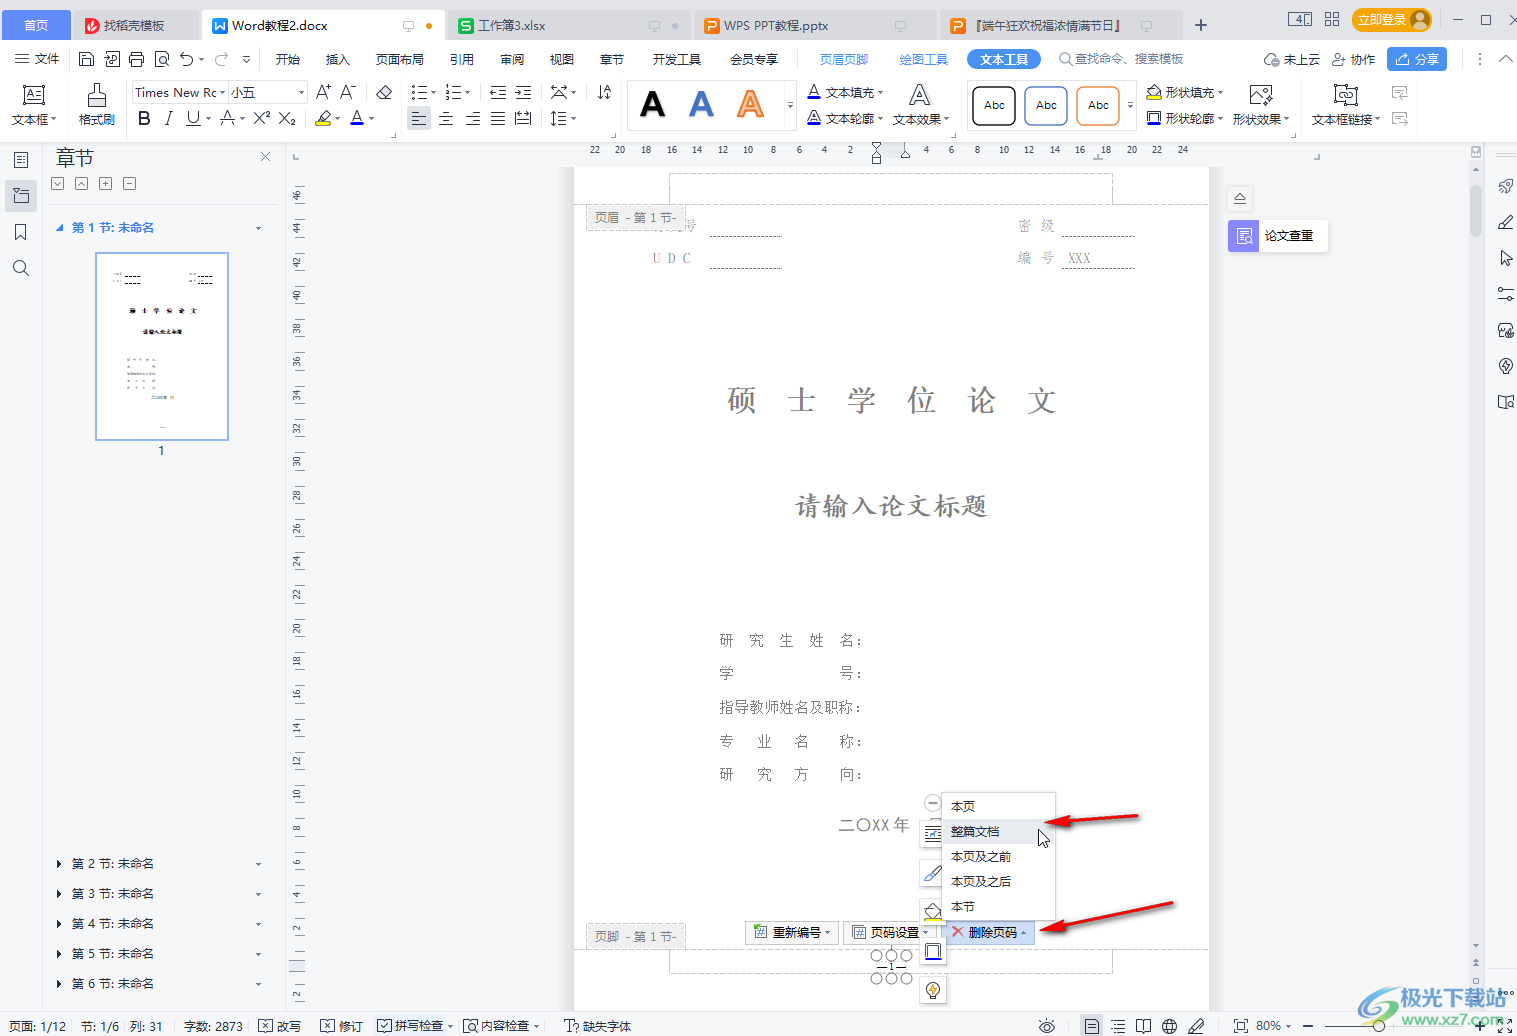
Task: Open the bookmark icon in left sidebar
Action: (21, 232)
